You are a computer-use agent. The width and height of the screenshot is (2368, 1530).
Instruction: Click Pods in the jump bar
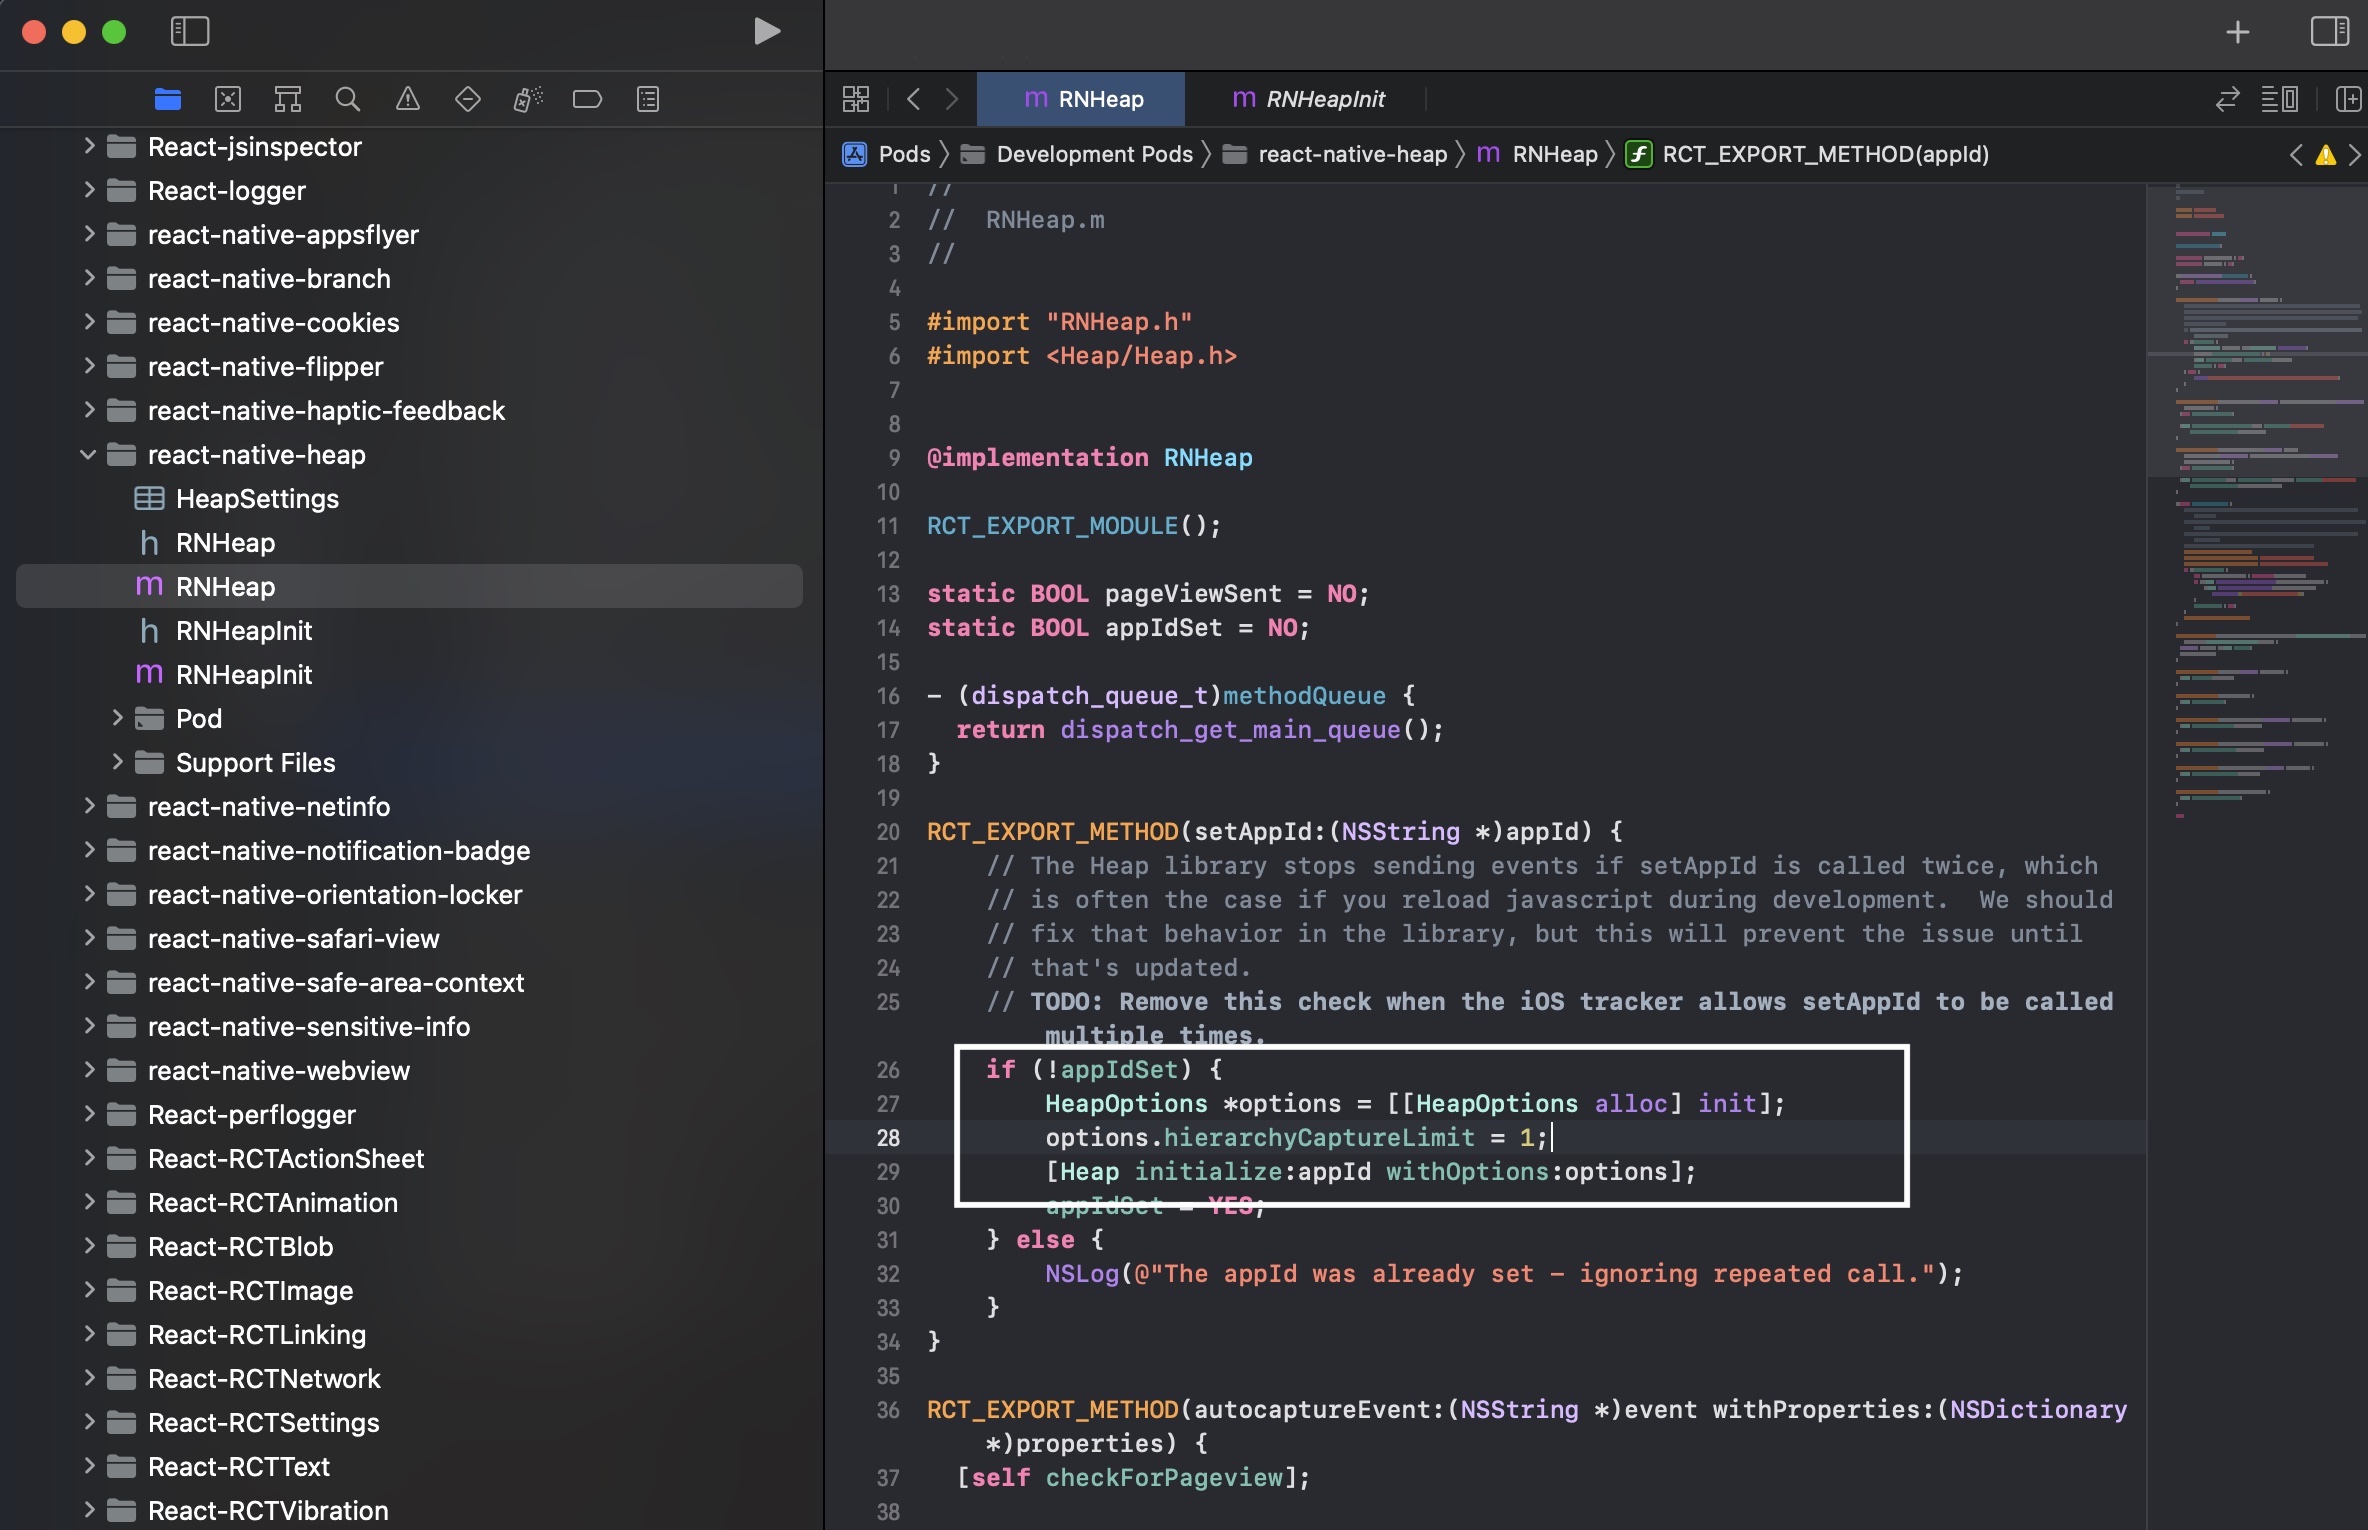887,154
